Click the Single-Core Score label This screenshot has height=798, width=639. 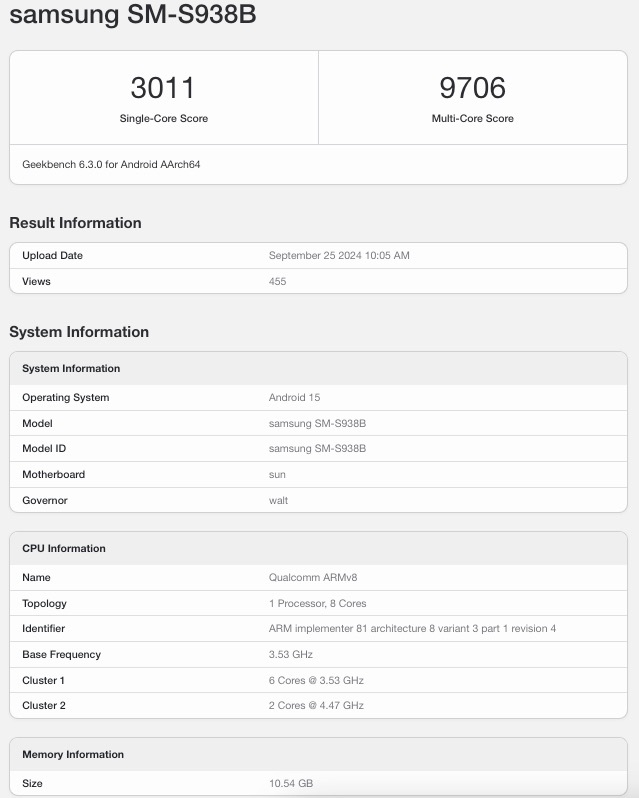(x=164, y=118)
